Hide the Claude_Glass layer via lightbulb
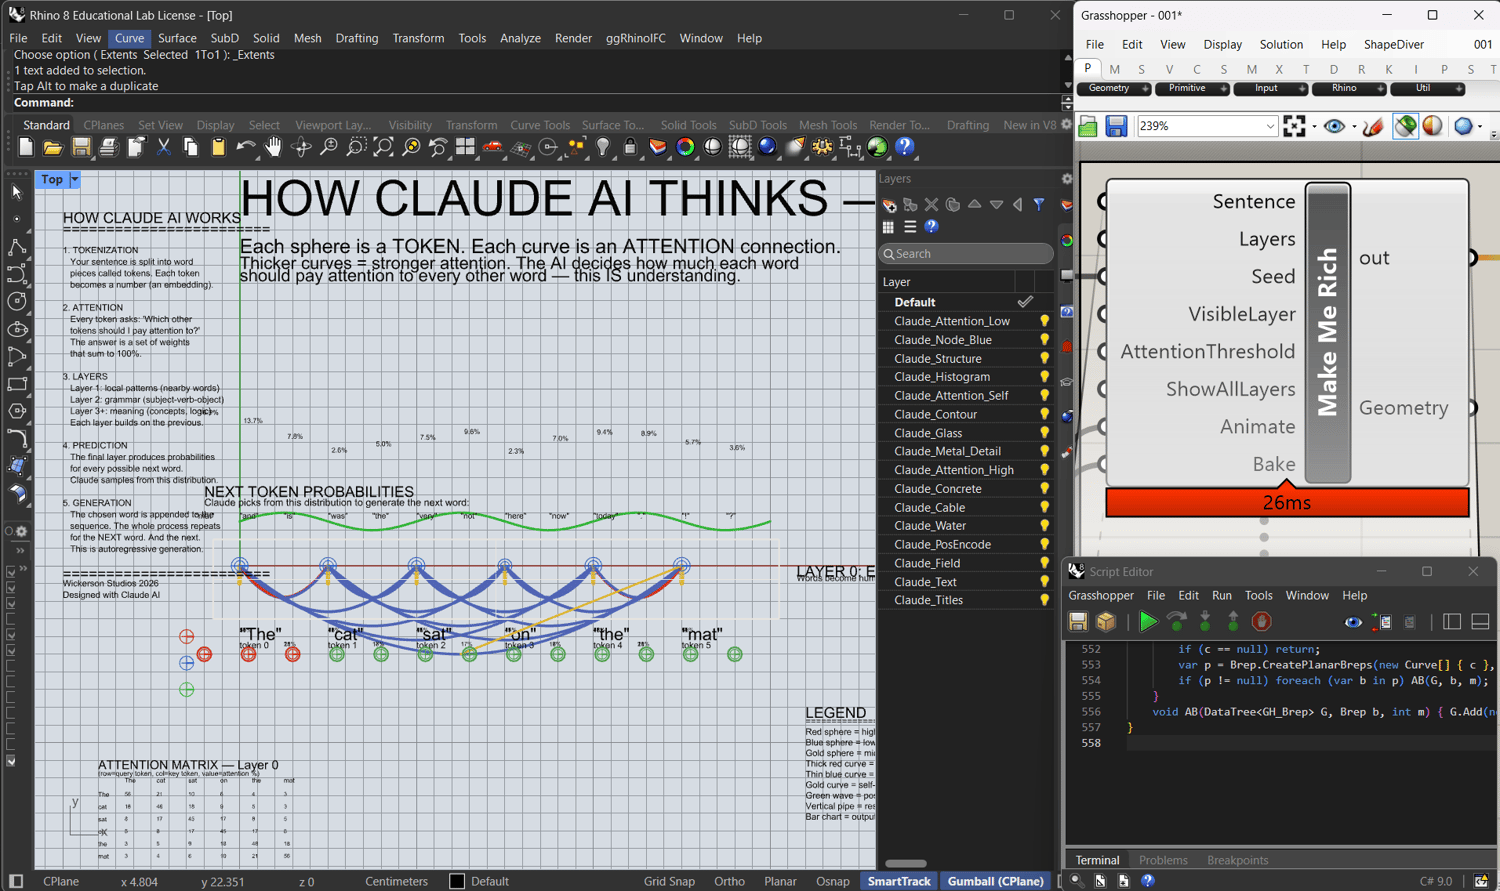The image size is (1500, 891). pos(1044,433)
